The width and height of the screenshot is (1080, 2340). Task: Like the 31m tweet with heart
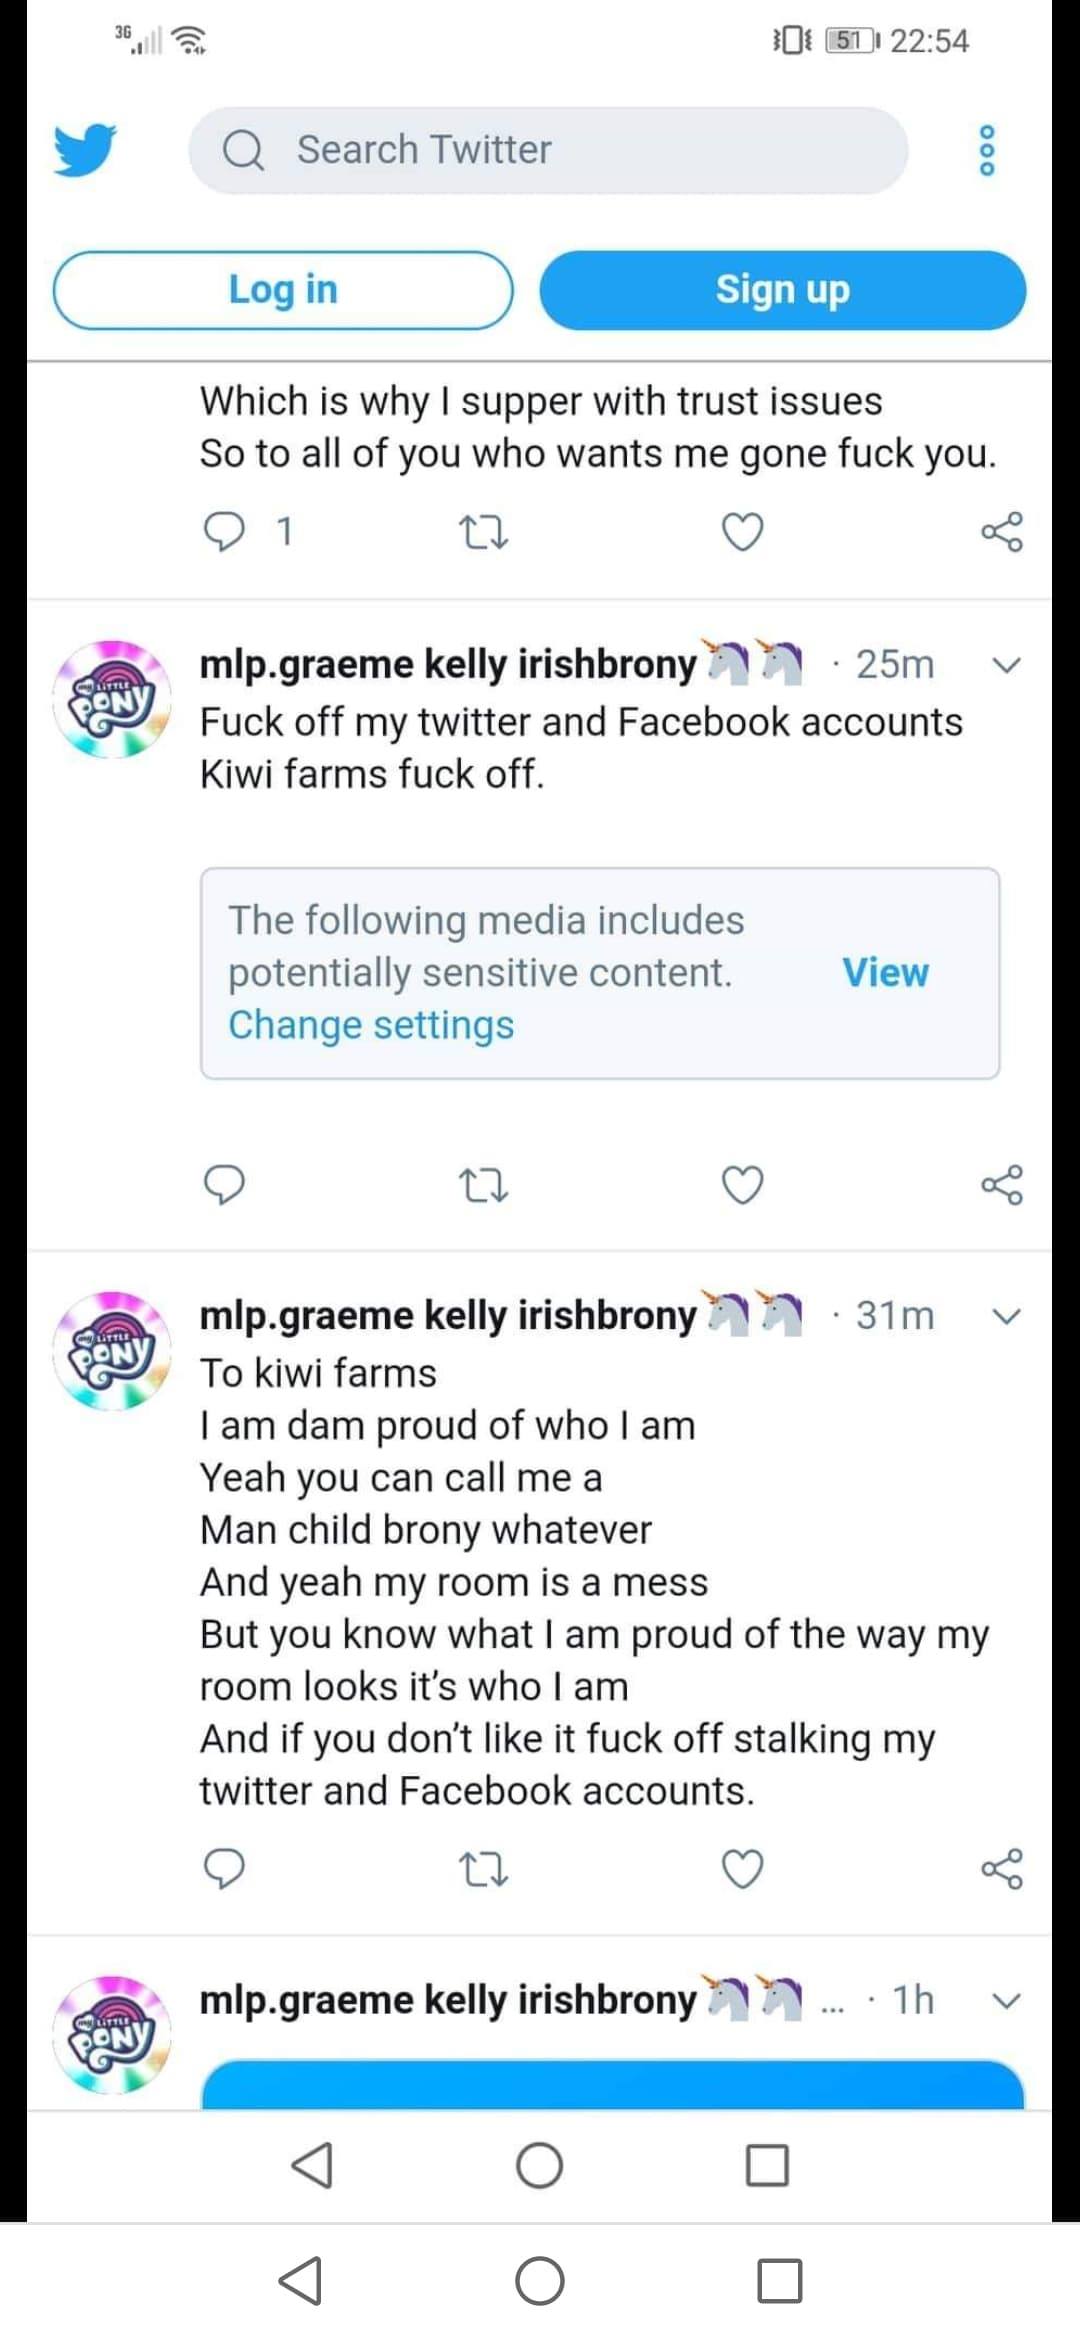(743, 1868)
